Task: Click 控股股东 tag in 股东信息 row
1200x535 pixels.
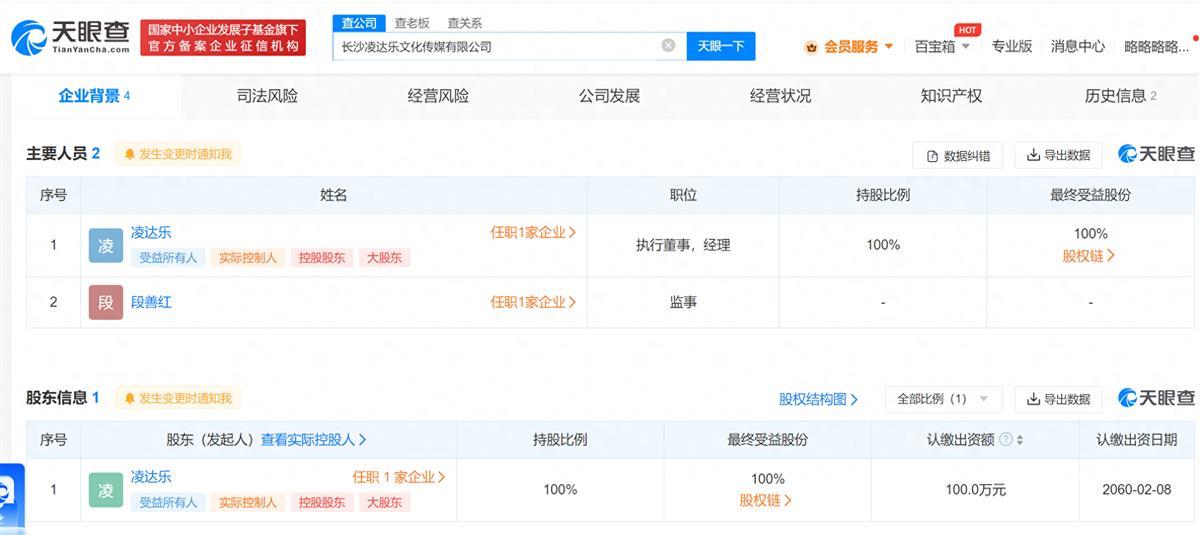Action: tap(322, 503)
